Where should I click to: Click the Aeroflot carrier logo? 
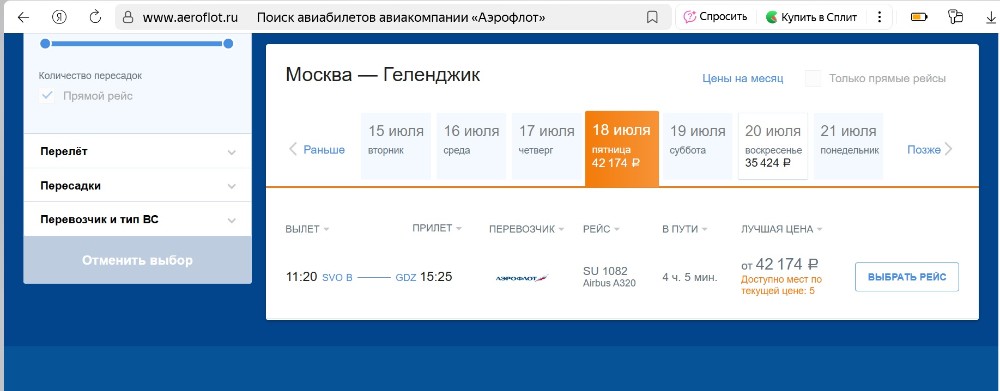[522, 278]
